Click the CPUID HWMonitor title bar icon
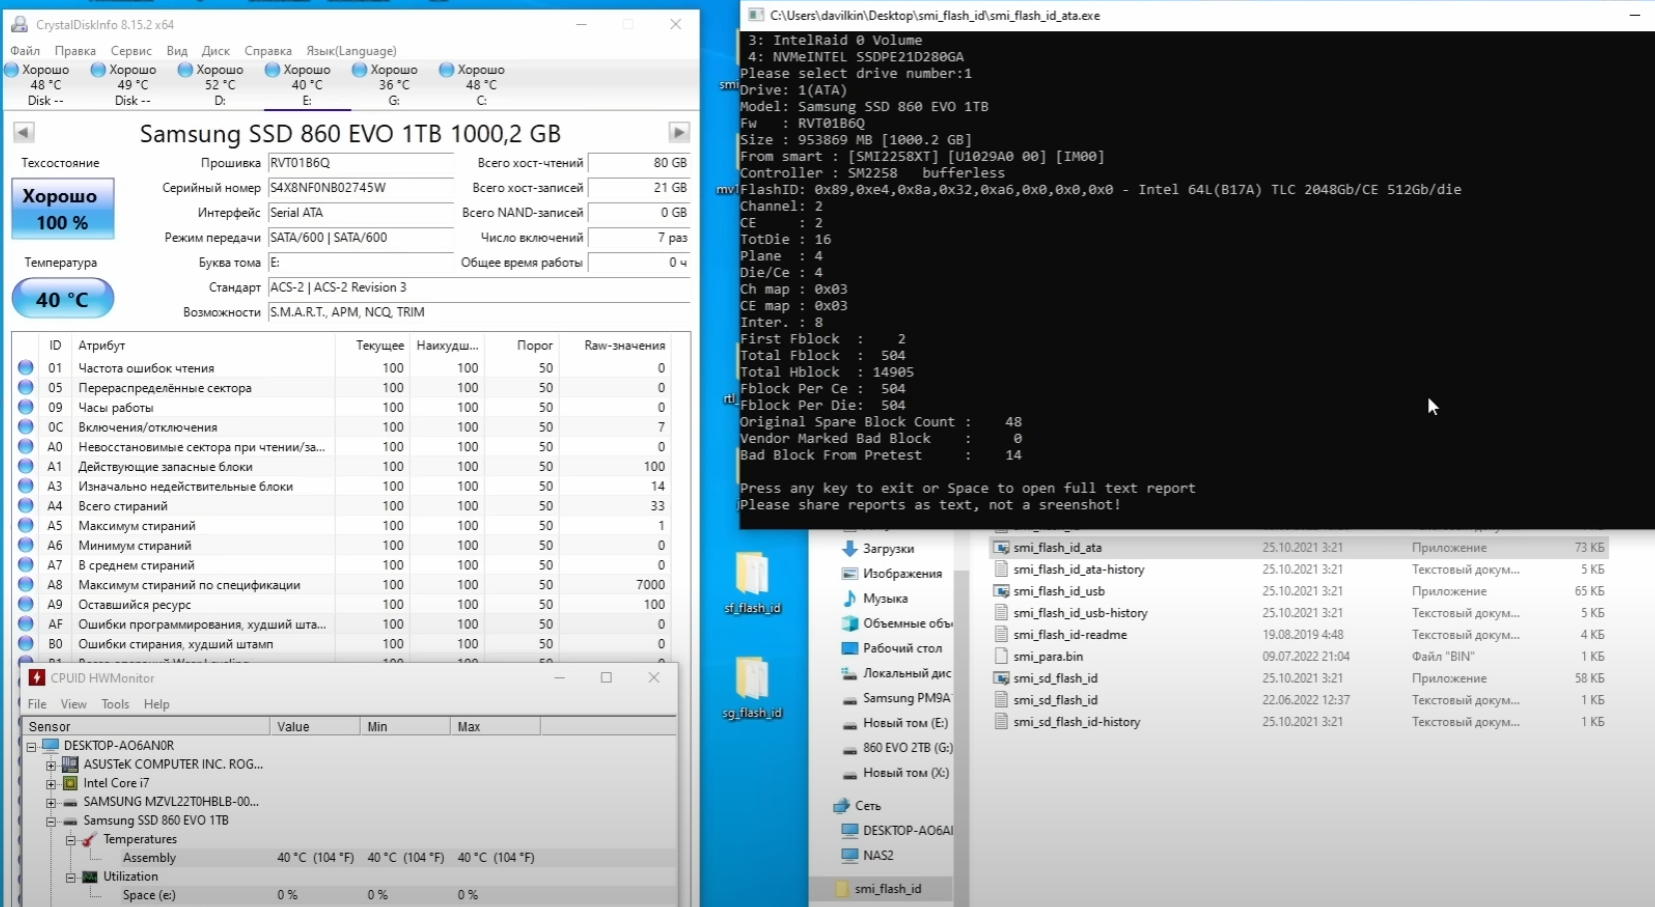The image size is (1655, 907). click(37, 677)
